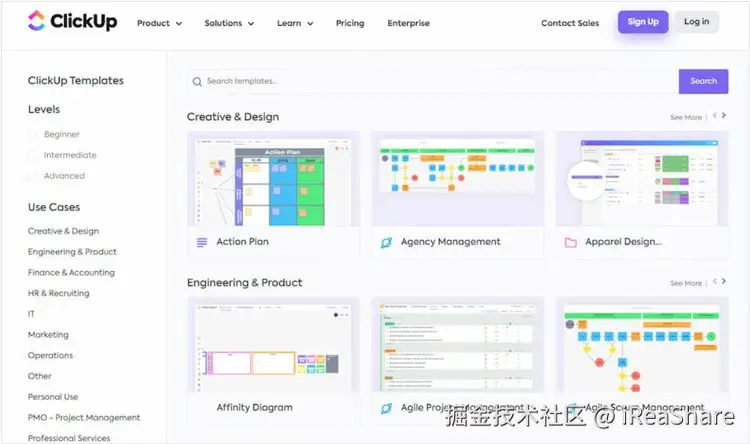Image resolution: width=750 pixels, height=444 pixels.
Task: Click the Action Plan list icon
Action: [x=202, y=243]
